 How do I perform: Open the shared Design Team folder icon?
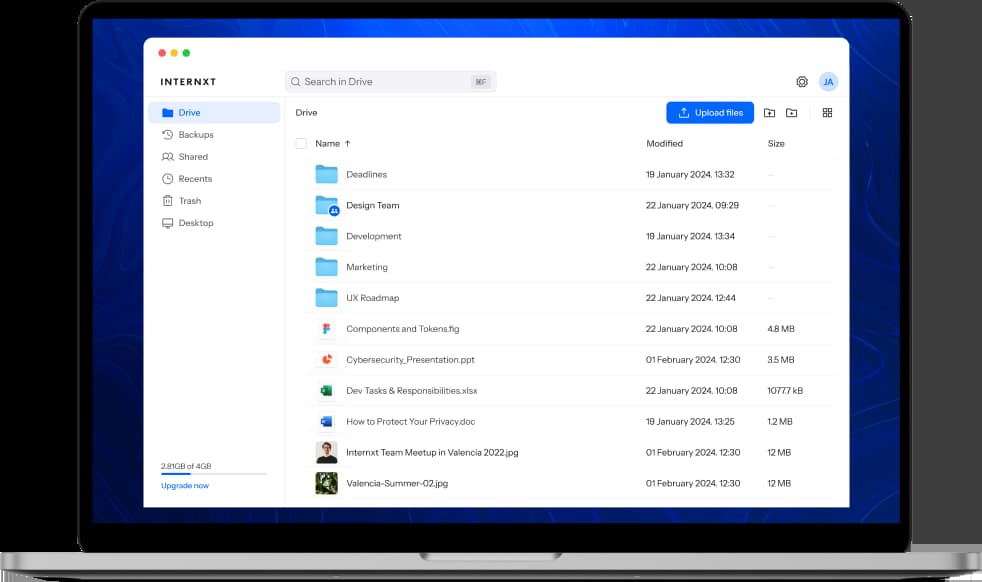coord(326,206)
